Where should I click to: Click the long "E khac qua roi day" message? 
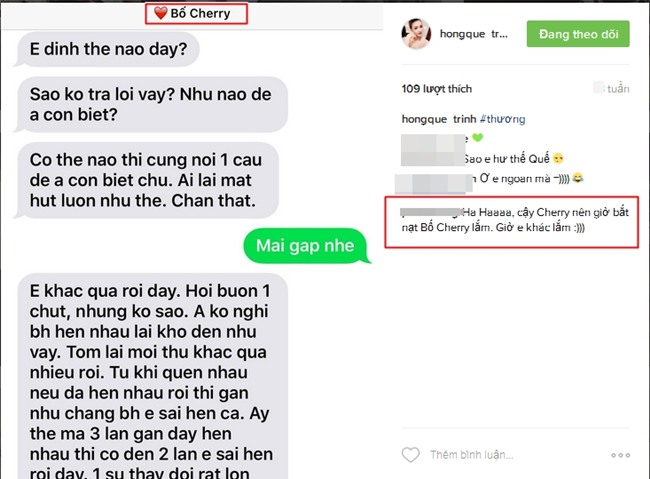(152, 376)
